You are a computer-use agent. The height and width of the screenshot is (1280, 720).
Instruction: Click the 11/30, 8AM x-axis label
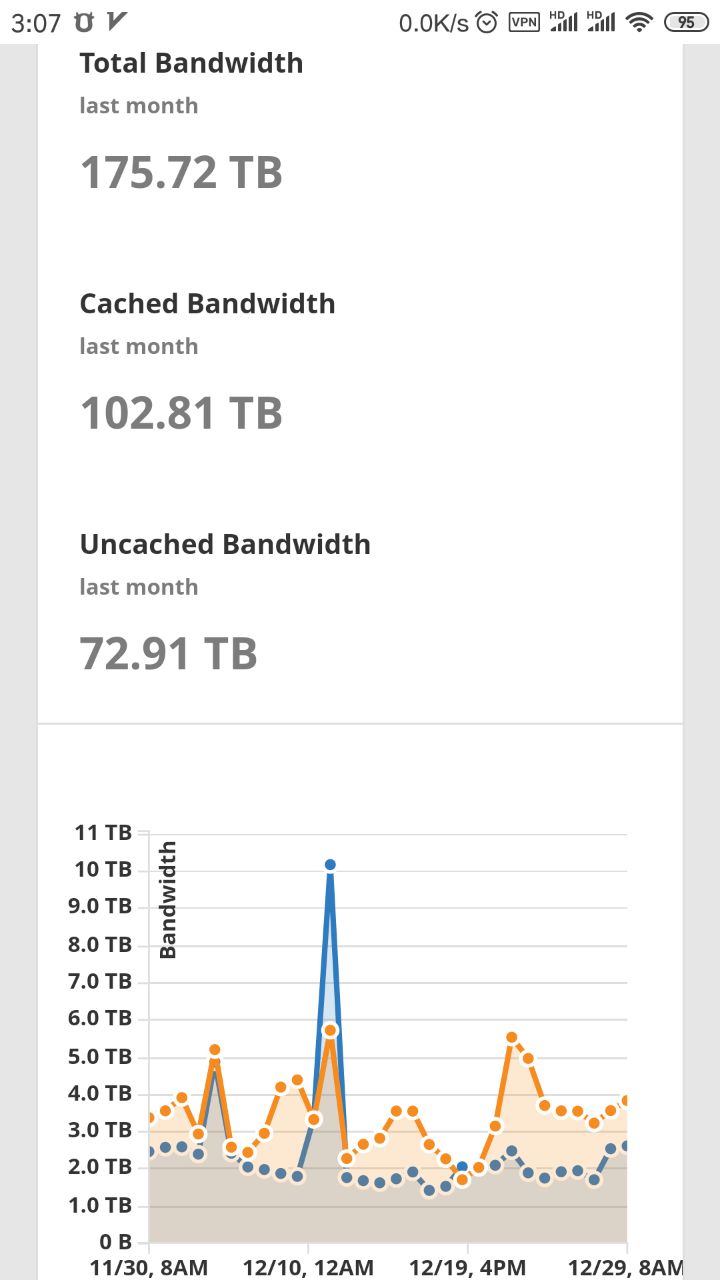coord(149,1267)
